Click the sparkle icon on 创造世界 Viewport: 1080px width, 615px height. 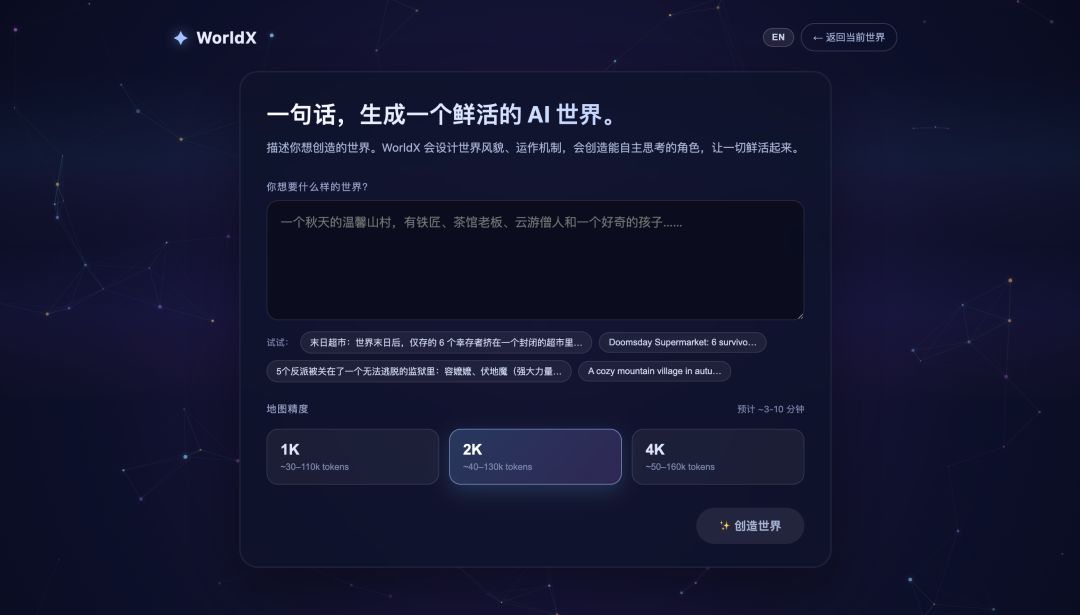725,526
